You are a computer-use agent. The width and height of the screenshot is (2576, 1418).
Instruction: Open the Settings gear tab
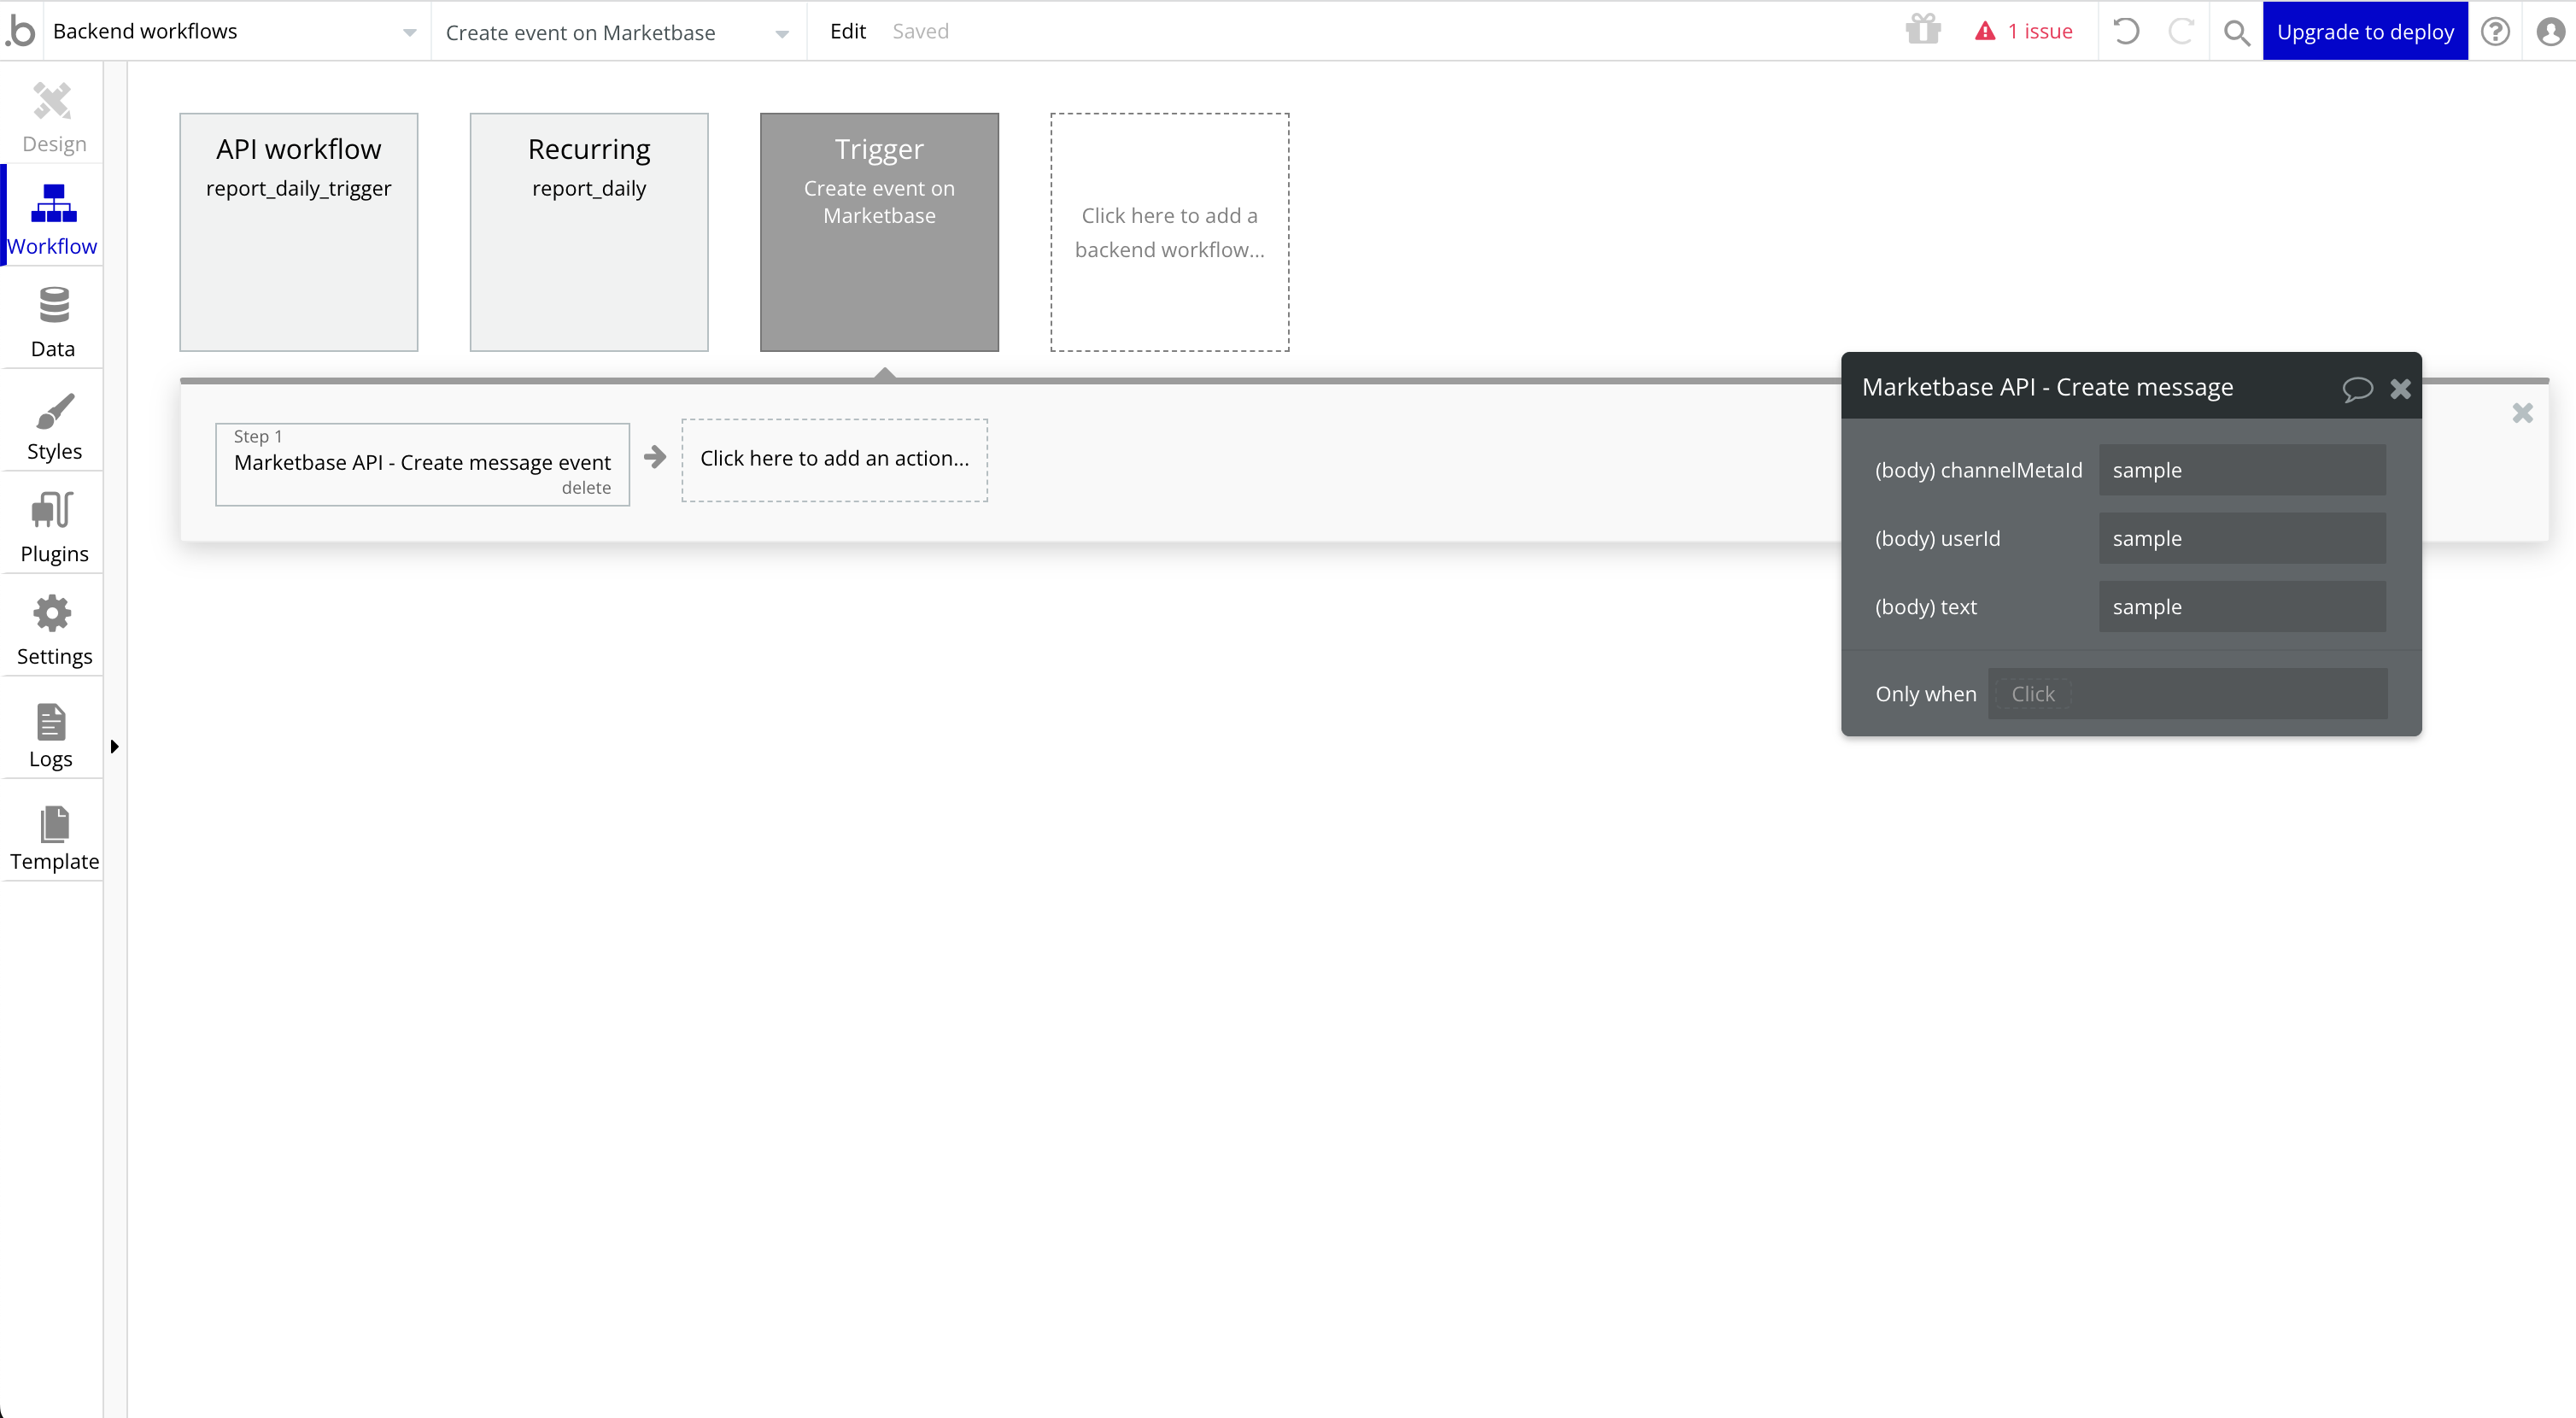(53, 630)
